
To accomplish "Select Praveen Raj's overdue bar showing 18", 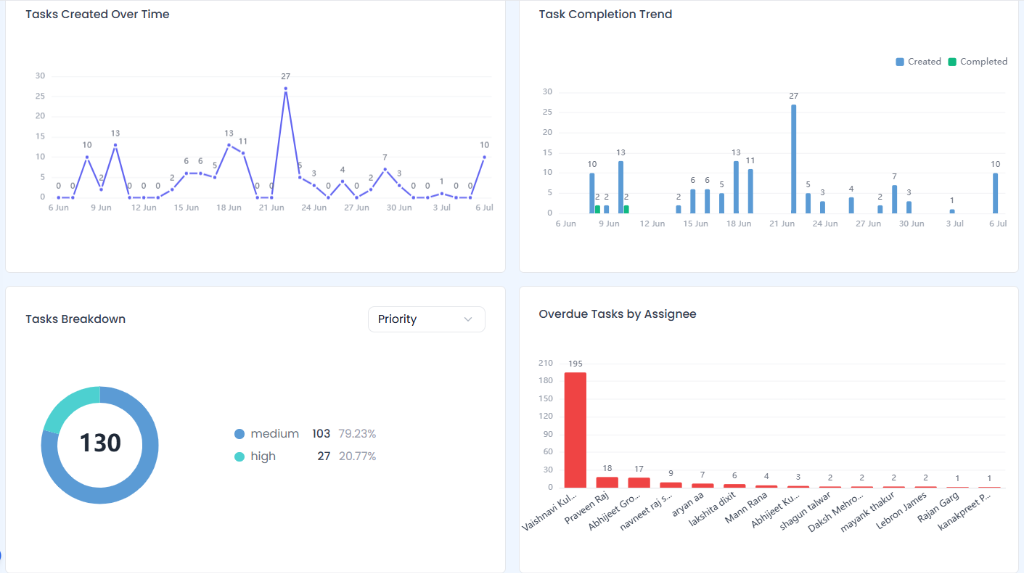I will pos(607,482).
